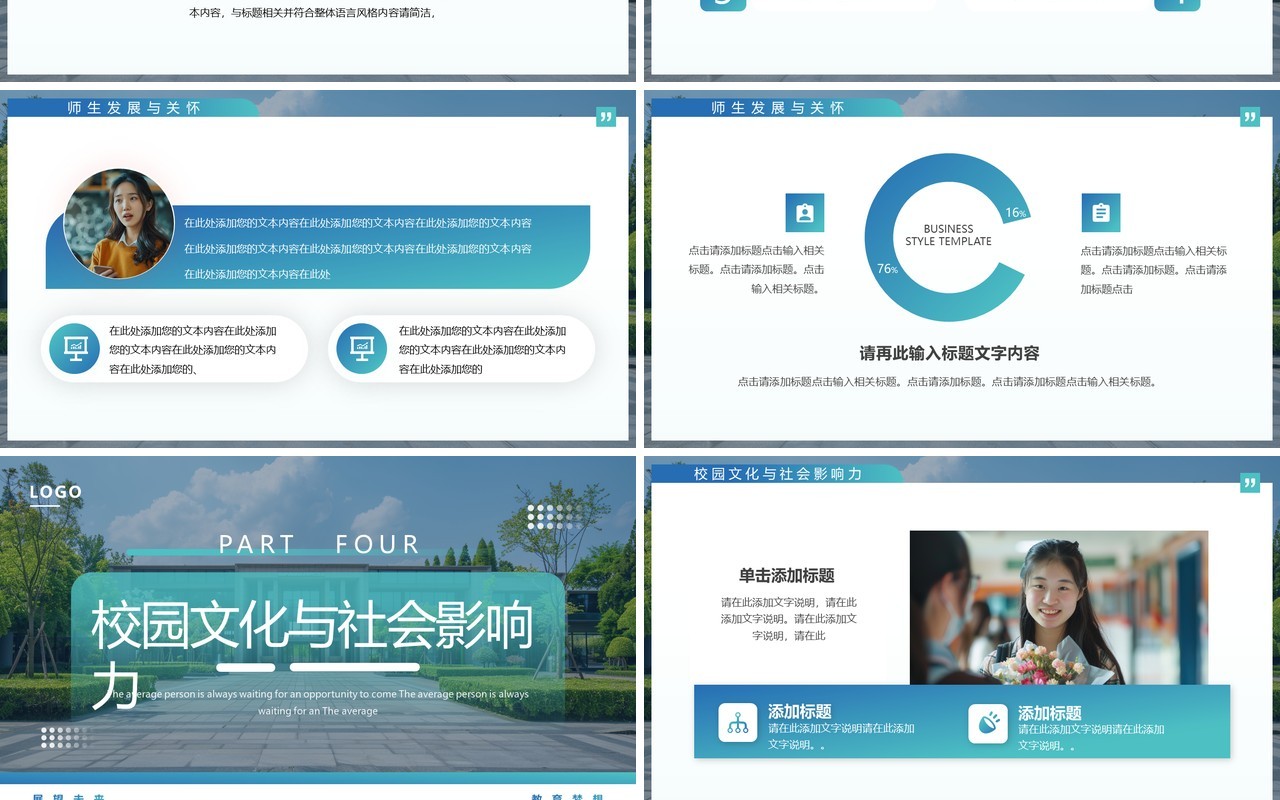Click the right pill card text beside the board icon
This screenshot has height=800, width=1280.
coord(482,350)
